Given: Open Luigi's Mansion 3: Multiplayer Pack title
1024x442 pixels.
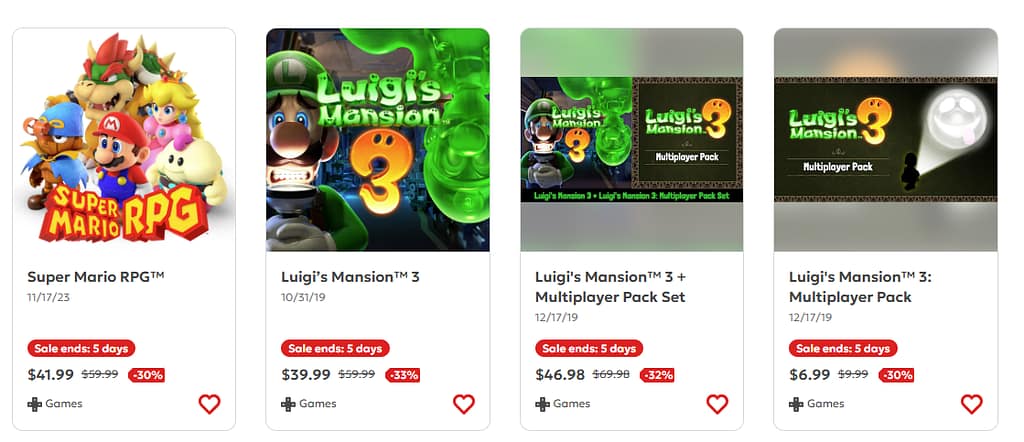Looking at the screenshot, I should (x=860, y=287).
